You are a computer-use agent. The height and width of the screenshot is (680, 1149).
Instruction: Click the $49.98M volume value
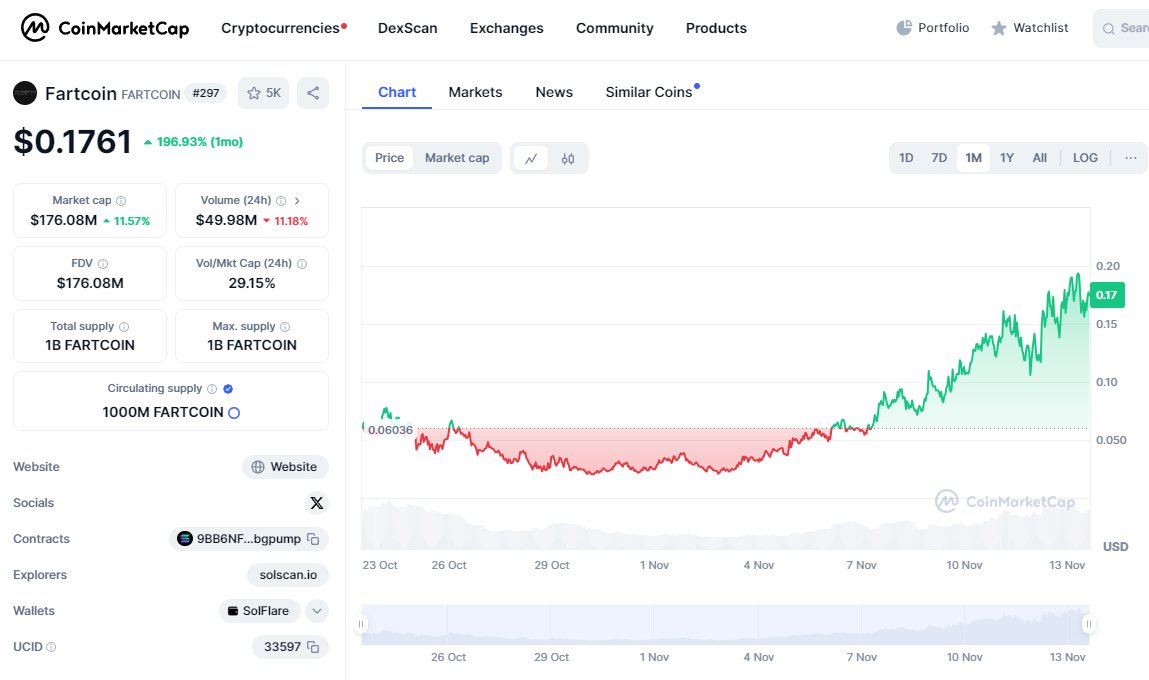tap(226, 220)
